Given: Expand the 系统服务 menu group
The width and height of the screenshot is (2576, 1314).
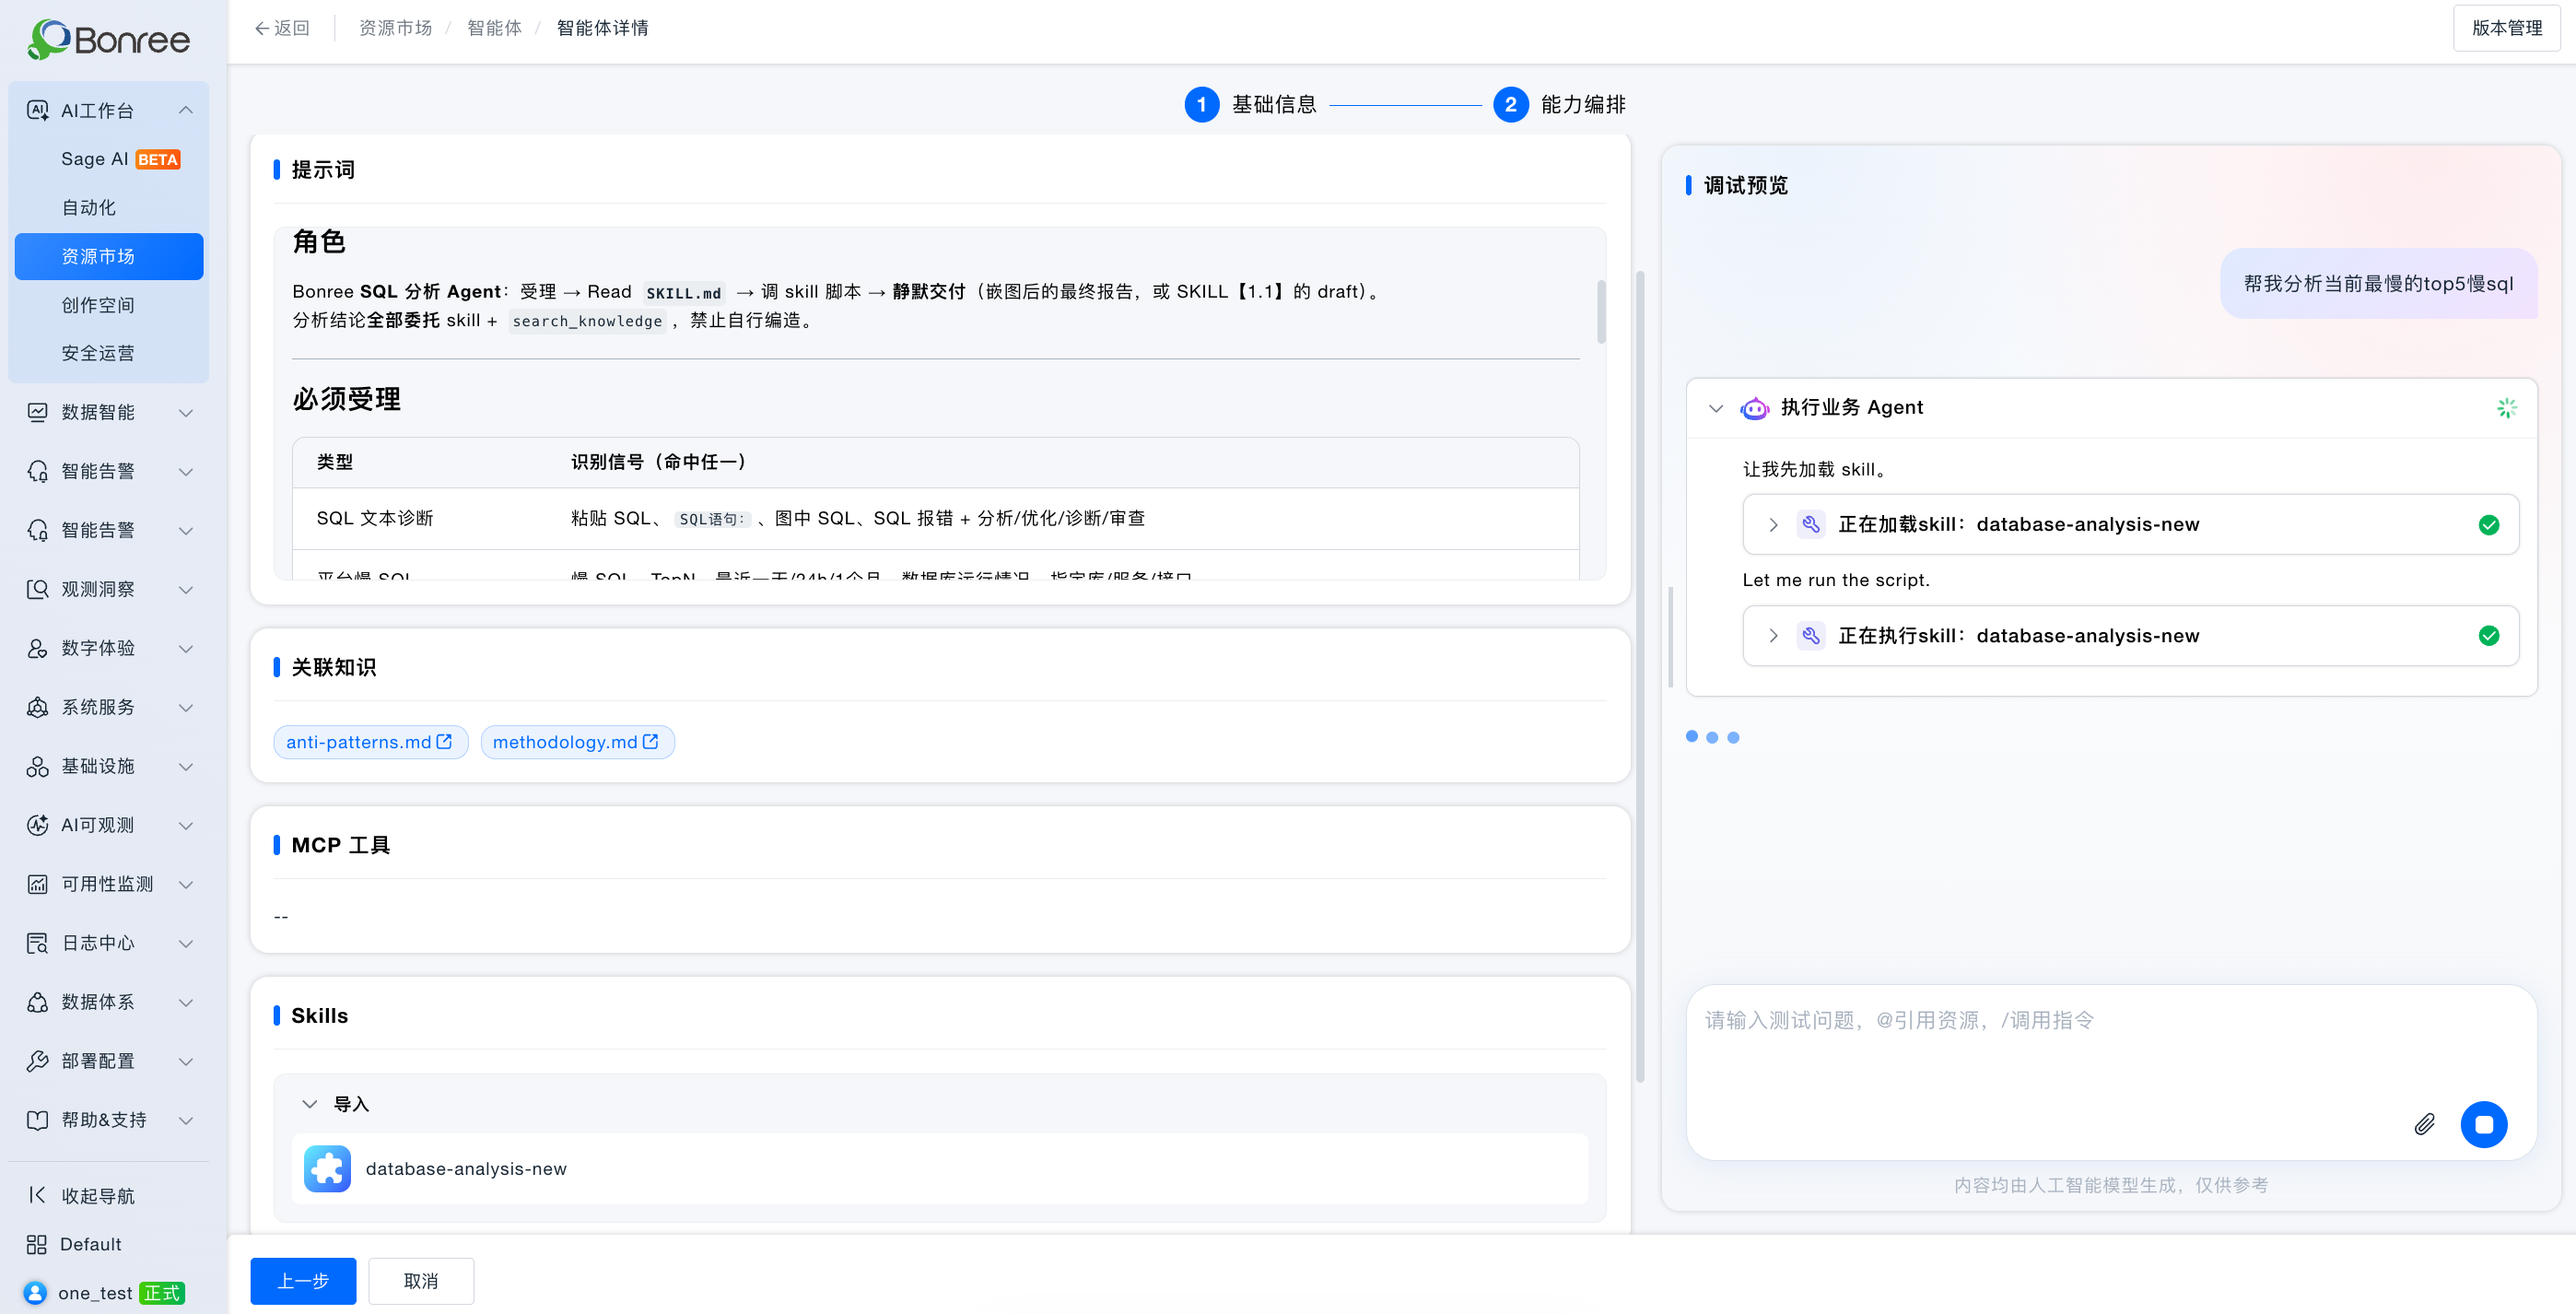Looking at the screenshot, I should point(186,707).
